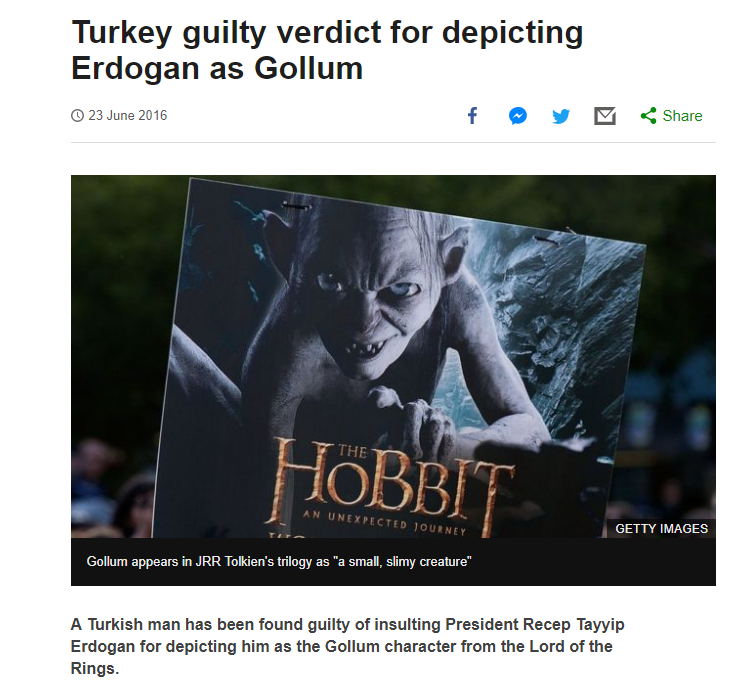
Task: Click the first headline line 'Turkey guilty verdict for depicting'
Action: click(327, 33)
